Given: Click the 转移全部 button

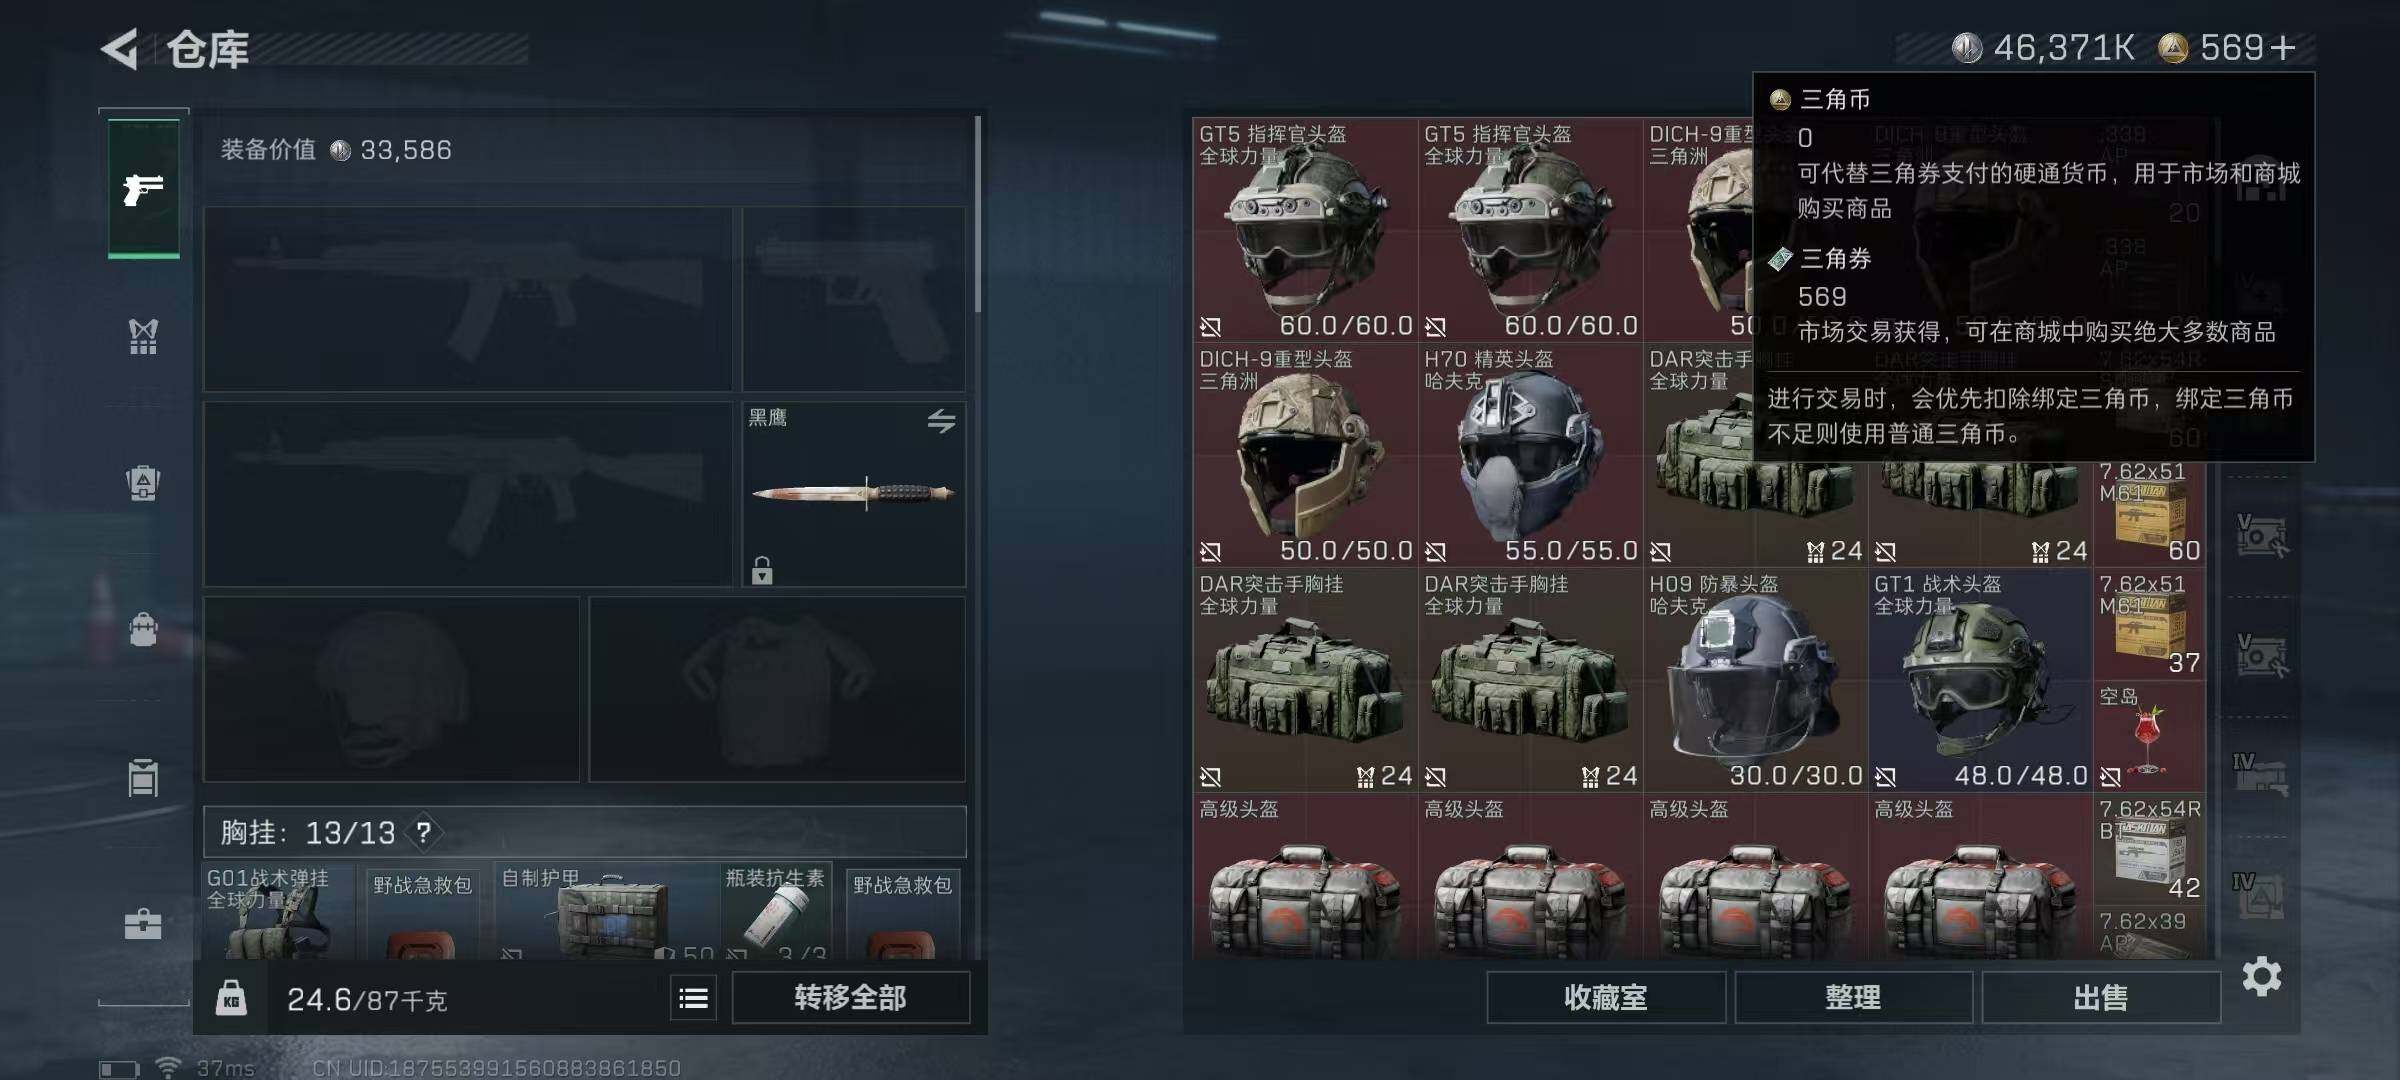Looking at the screenshot, I should click(851, 997).
